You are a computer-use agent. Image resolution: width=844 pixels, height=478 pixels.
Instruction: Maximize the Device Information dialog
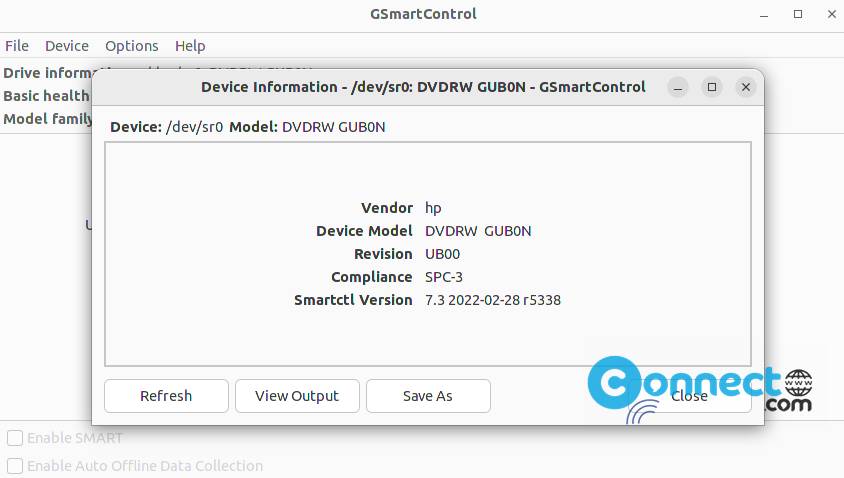click(712, 87)
